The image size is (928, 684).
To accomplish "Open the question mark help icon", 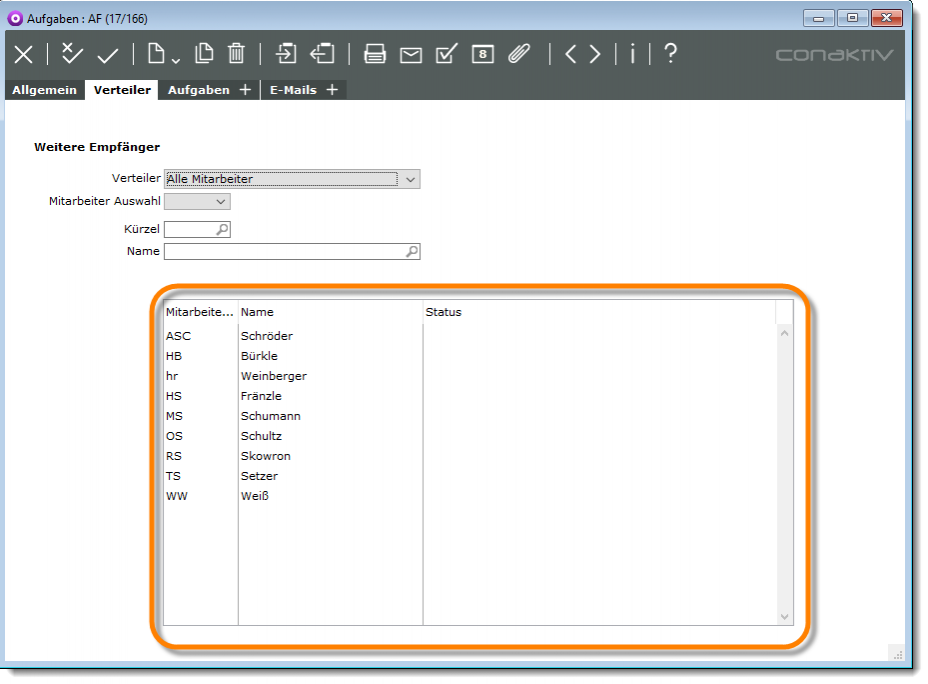I will 670,54.
